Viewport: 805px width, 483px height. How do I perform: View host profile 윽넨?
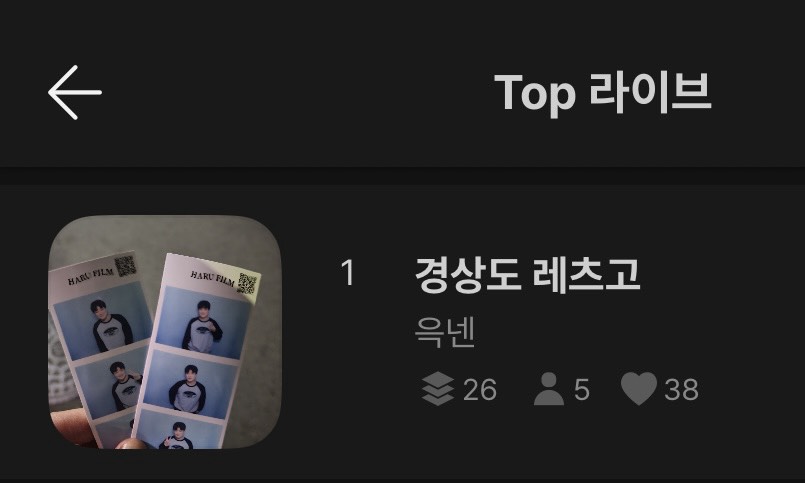445,332
